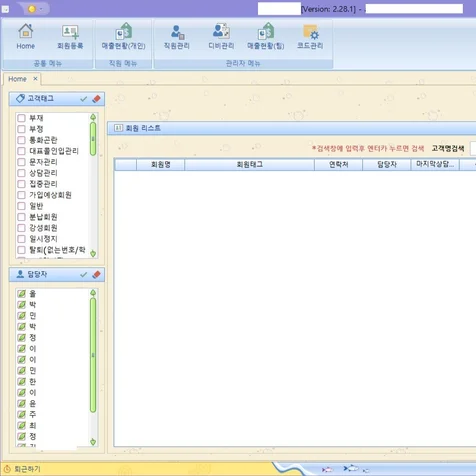Sort by 회원명 column header
Image resolution: width=476 pixels, height=476 pixels.
(x=161, y=164)
